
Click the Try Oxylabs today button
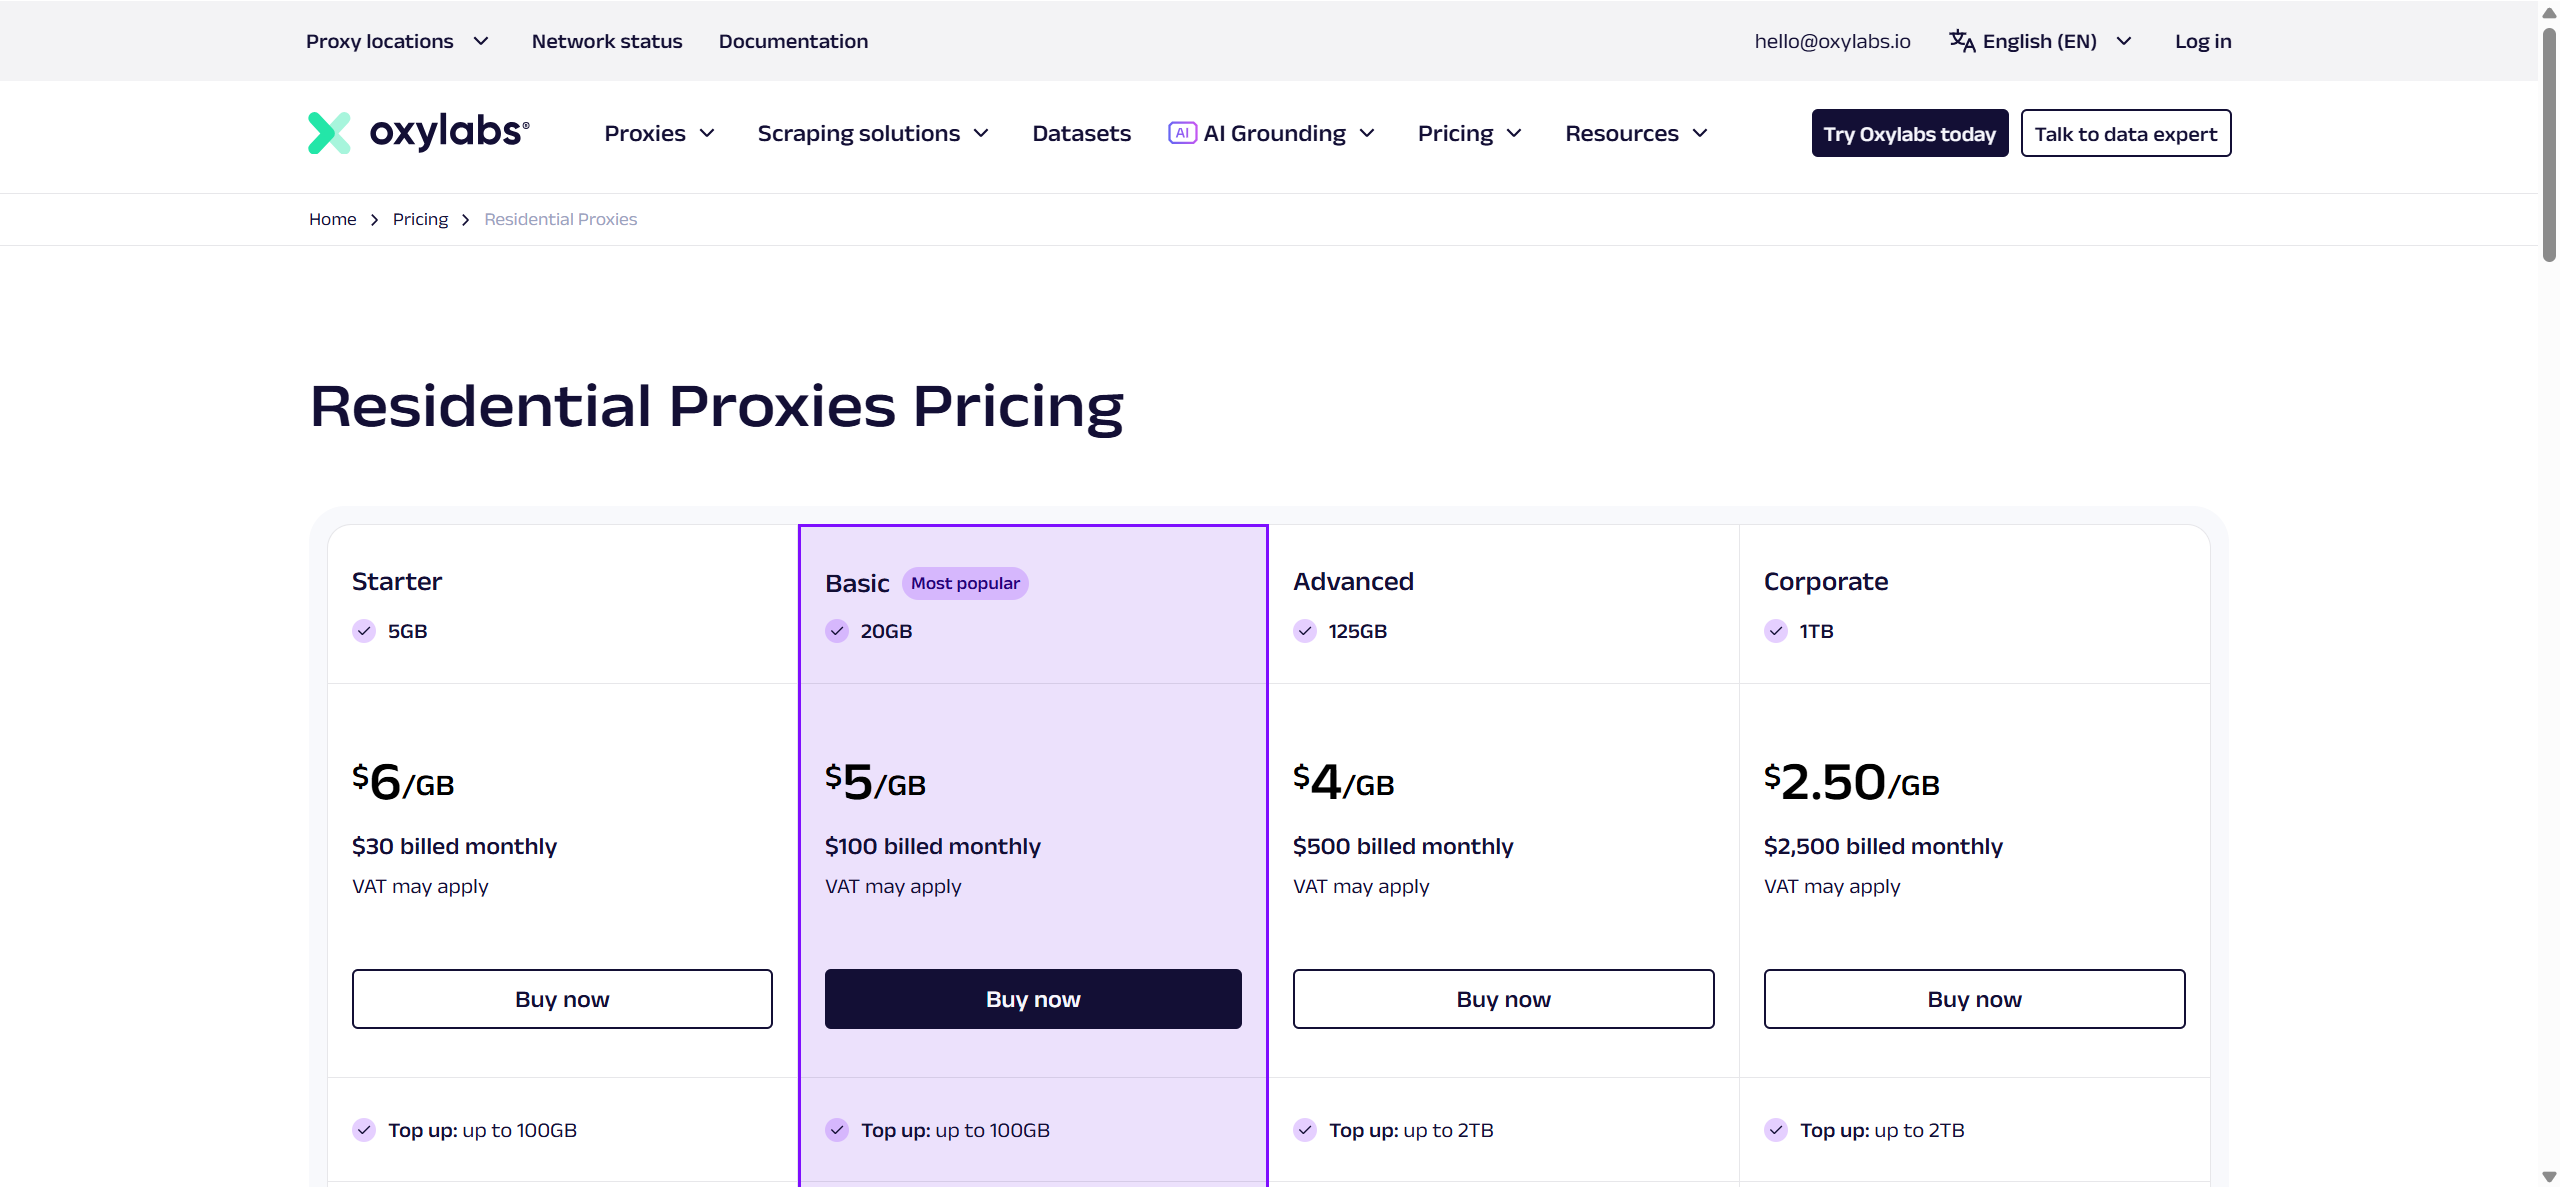click(x=1910, y=133)
